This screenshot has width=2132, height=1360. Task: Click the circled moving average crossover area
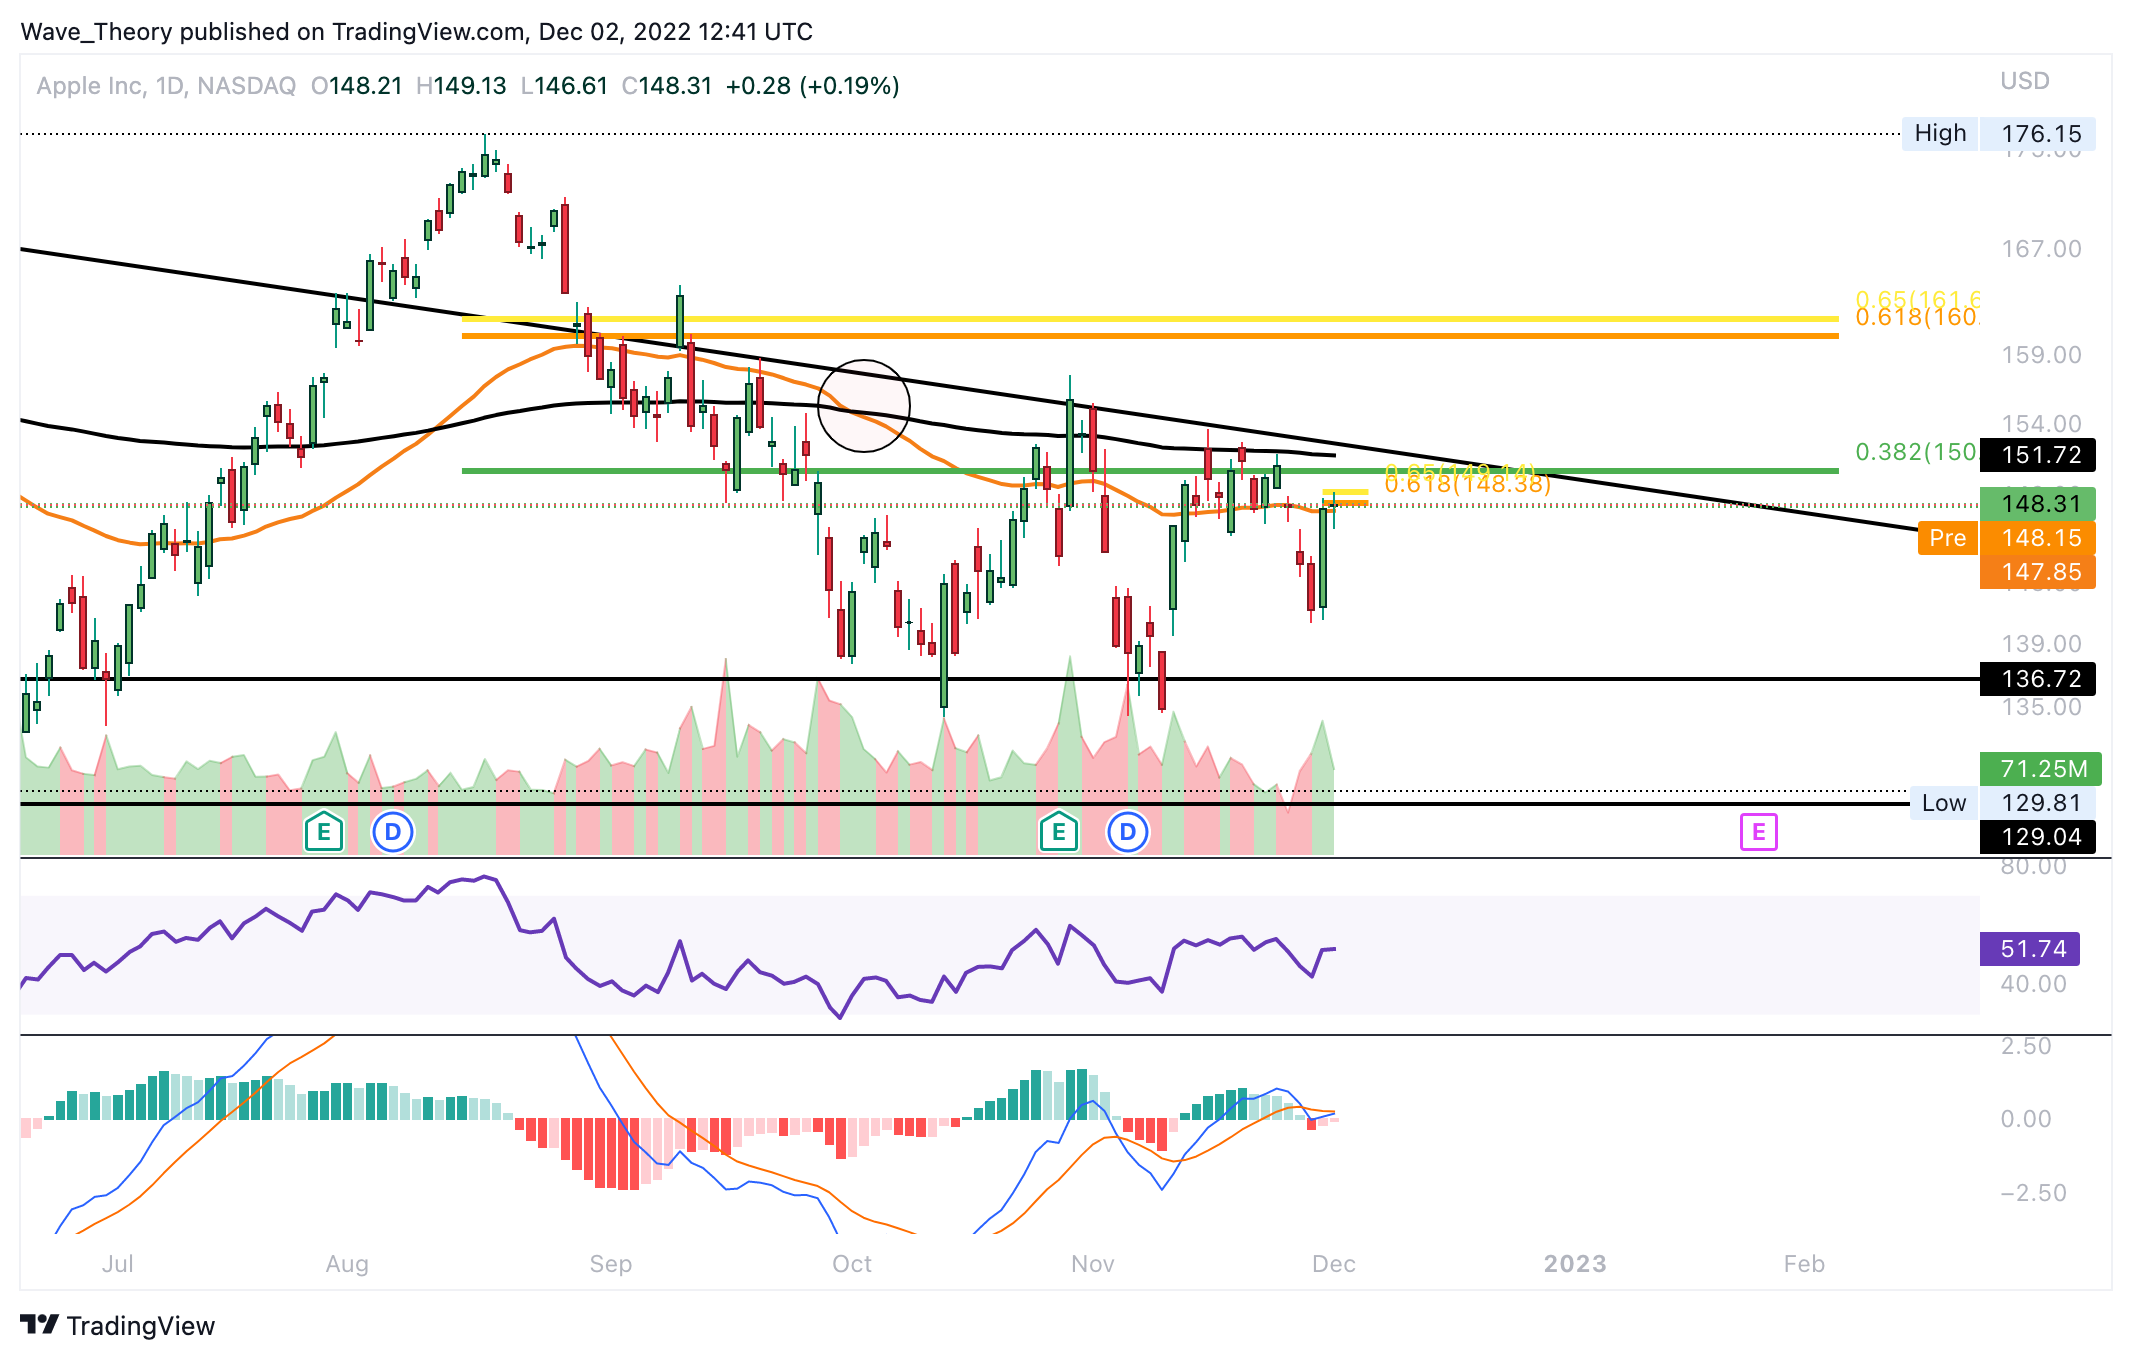tap(864, 406)
